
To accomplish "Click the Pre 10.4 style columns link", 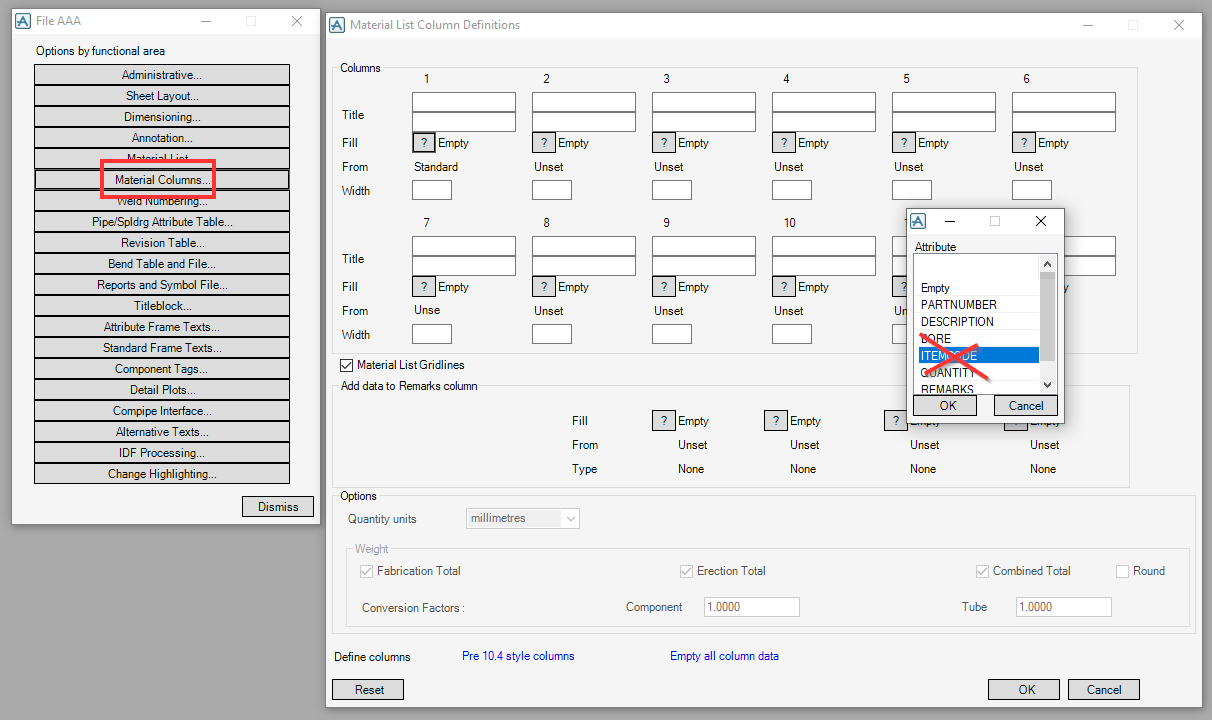I will 518,657.
